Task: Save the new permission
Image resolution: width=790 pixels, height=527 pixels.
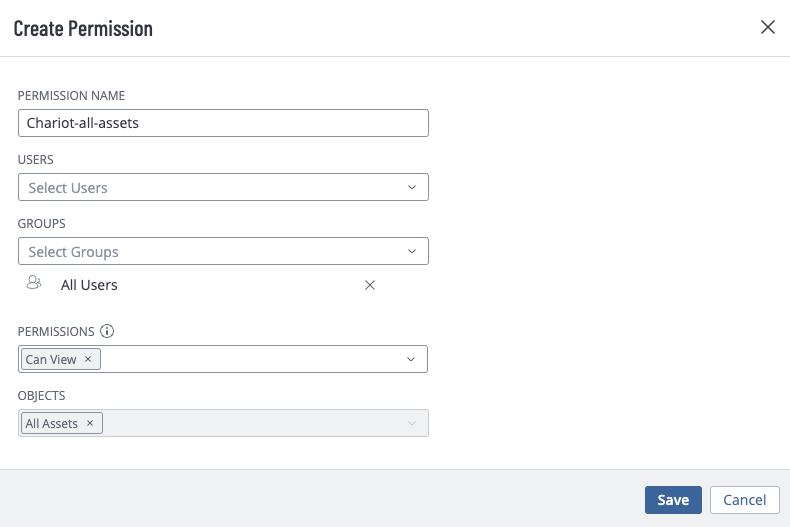Action: point(673,500)
